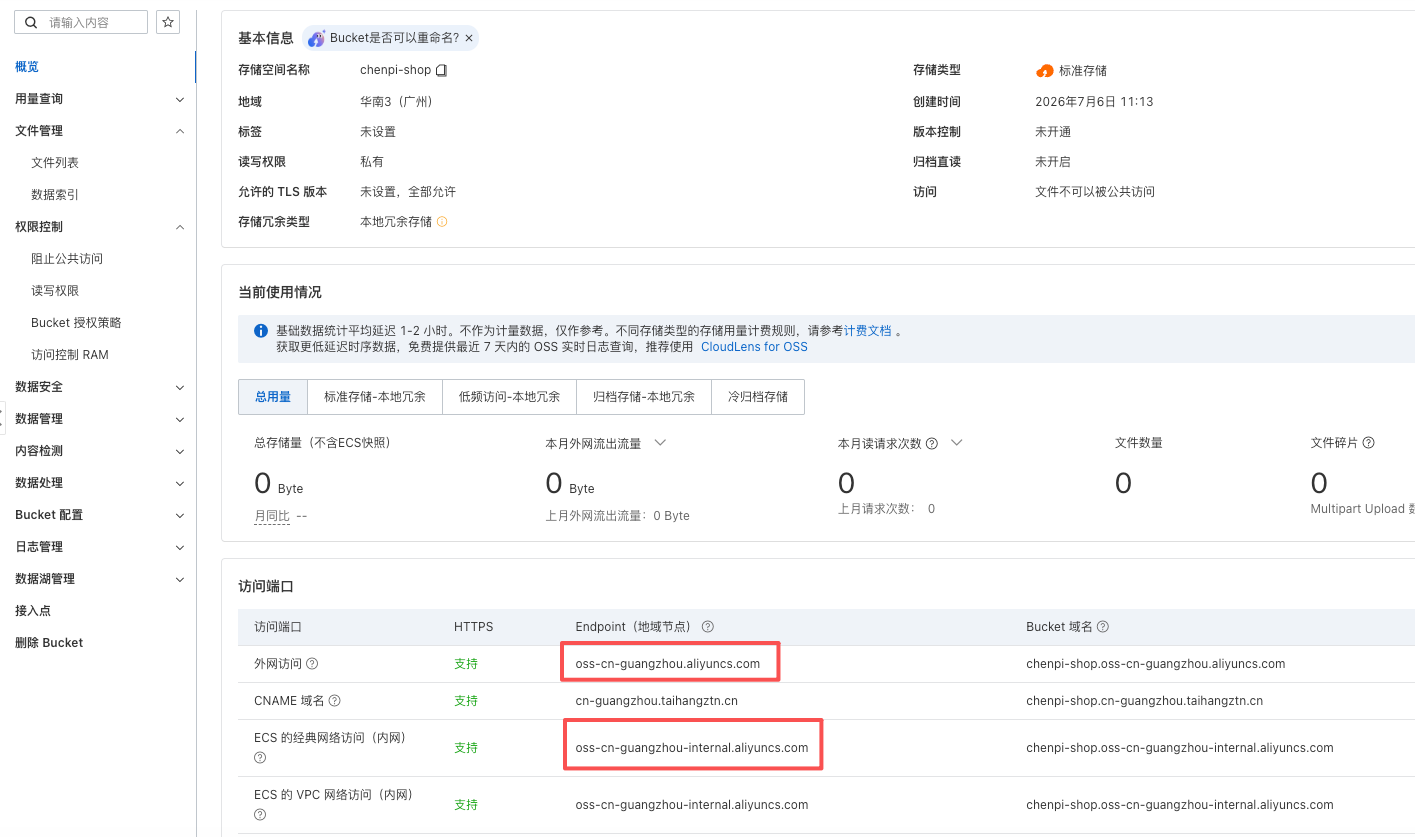Click help icon next to CNAME 域名

pos(335,701)
